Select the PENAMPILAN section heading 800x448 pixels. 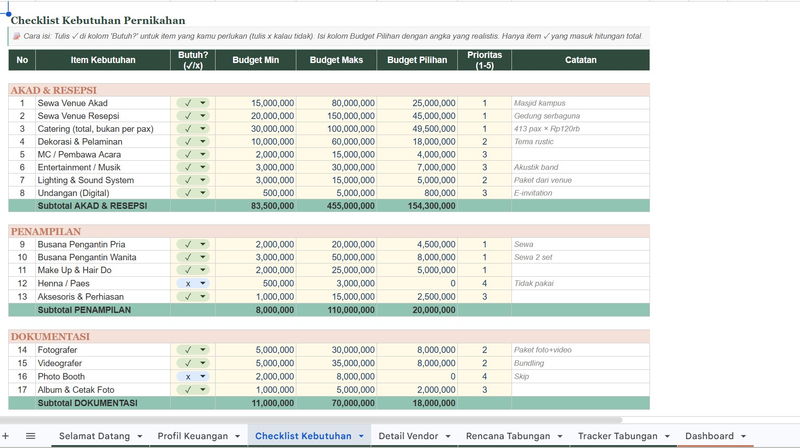click(46, 231)
